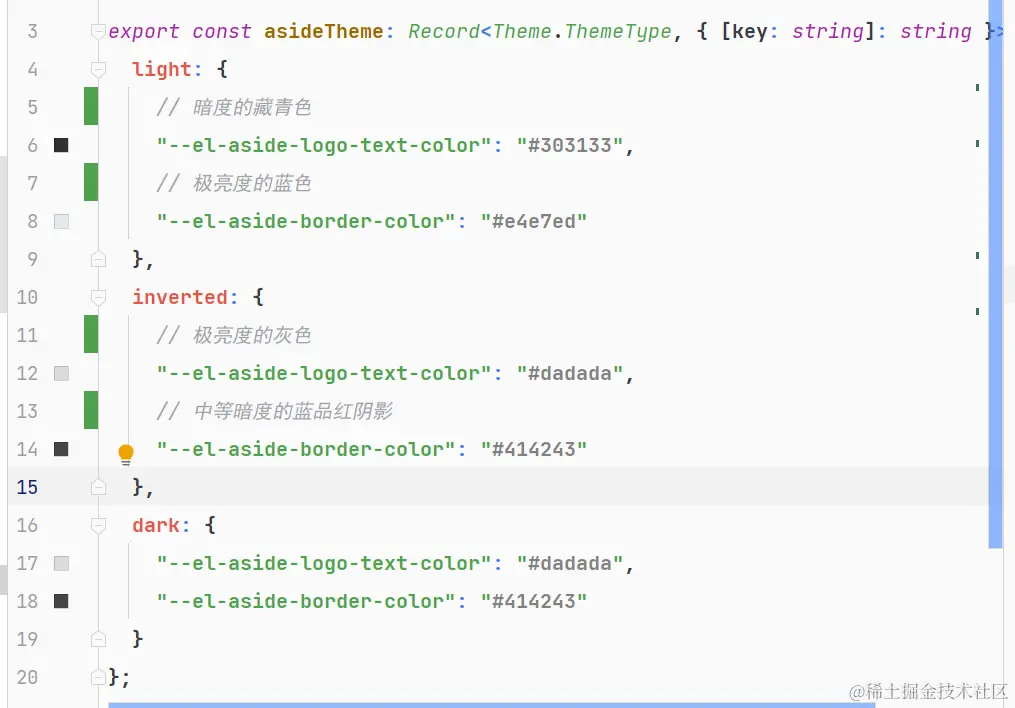
Task: Click the logo-text-color key on line 6
Action: 324,145
